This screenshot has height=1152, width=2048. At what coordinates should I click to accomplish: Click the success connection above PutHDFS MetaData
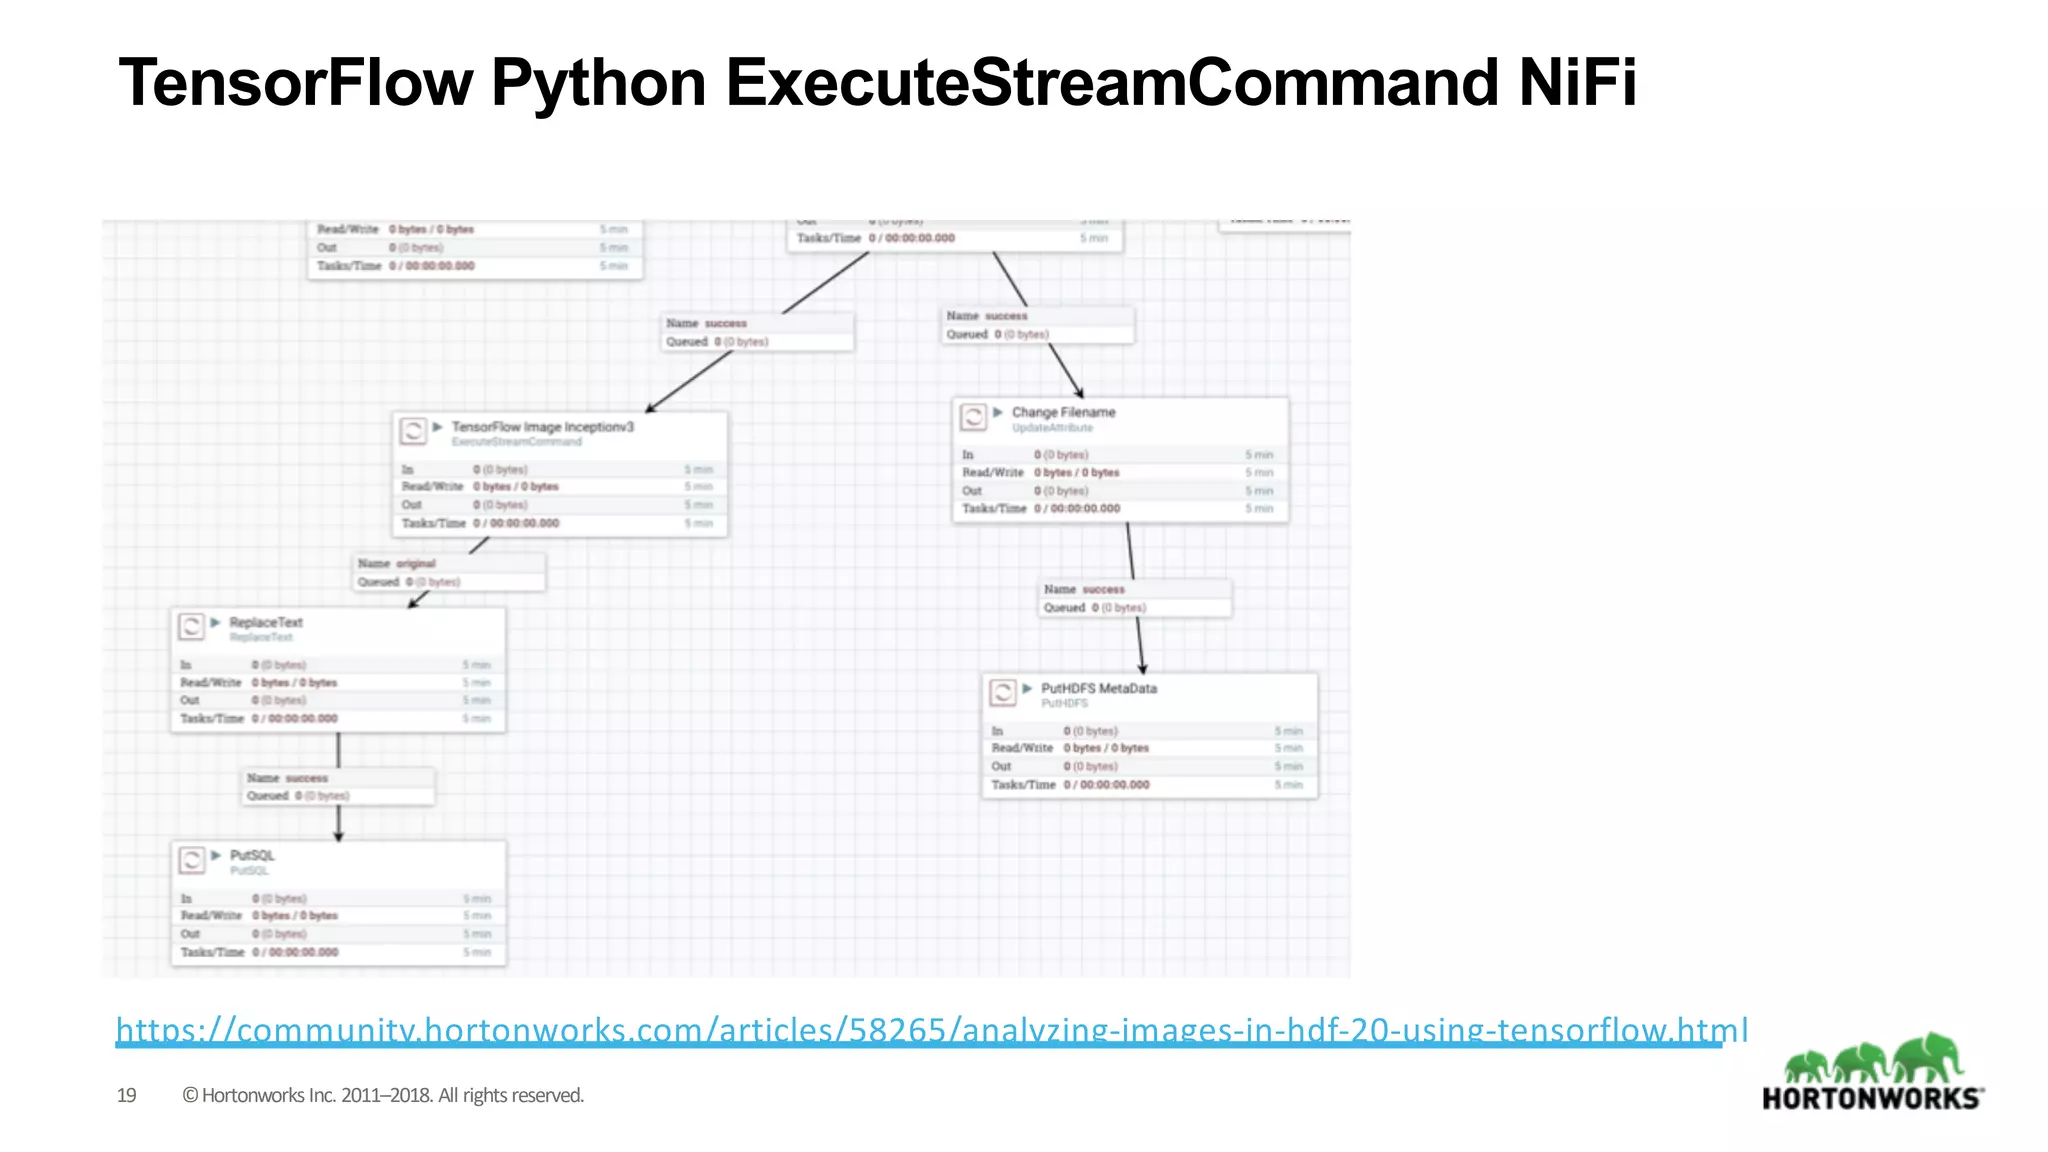coord(1136,598)
